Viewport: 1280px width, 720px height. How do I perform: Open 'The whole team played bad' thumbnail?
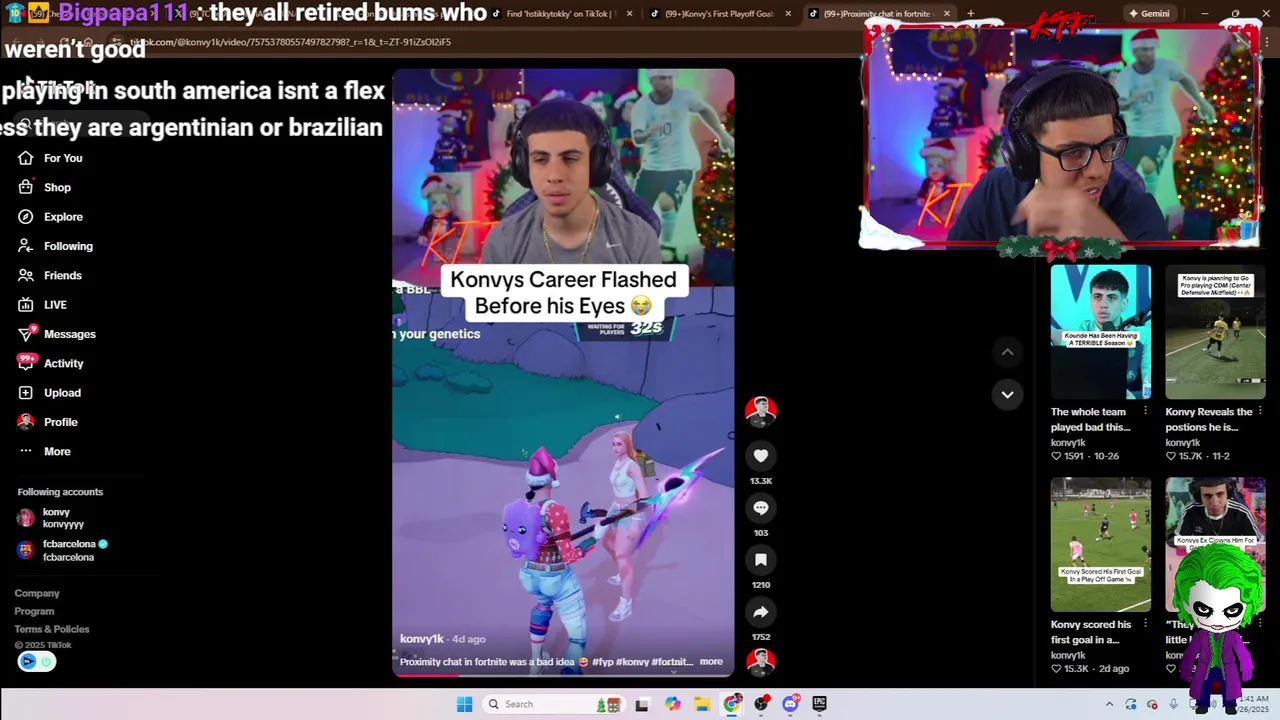(1100, 332)
